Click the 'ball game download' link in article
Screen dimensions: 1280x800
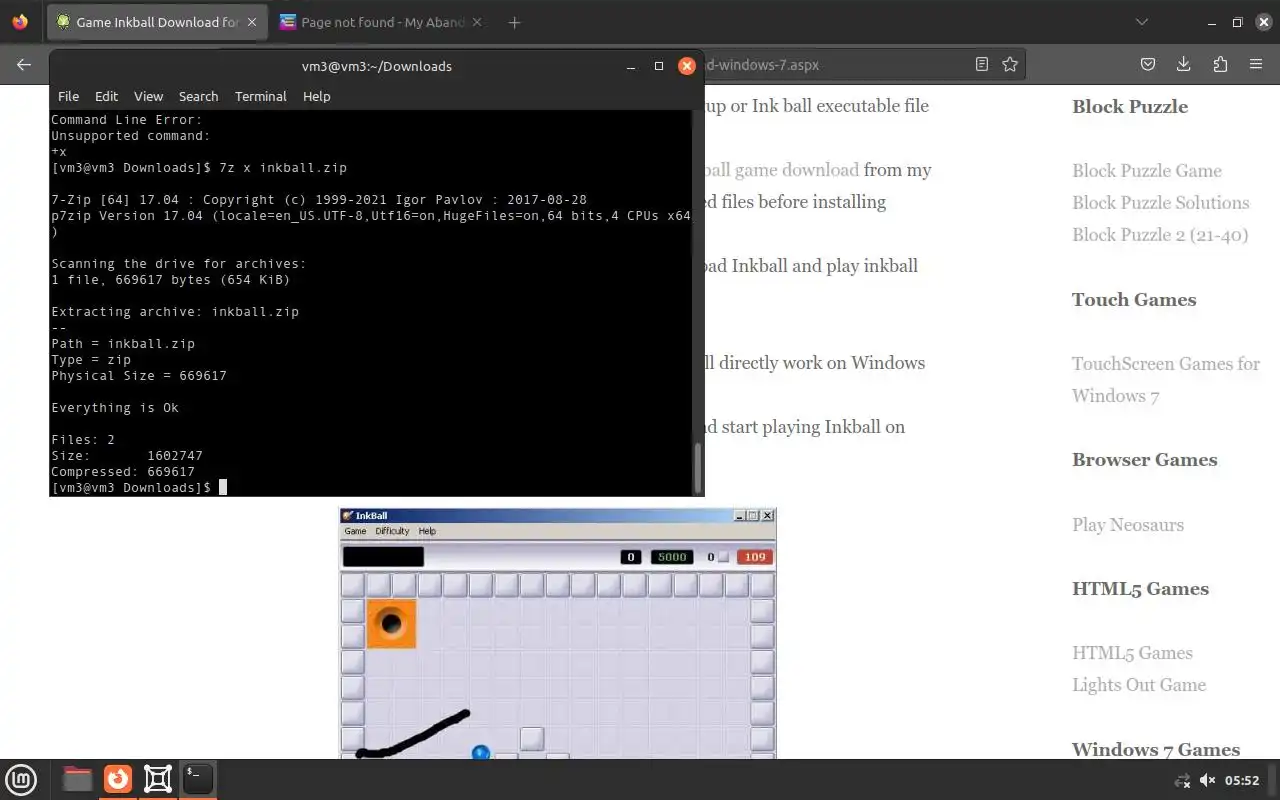tap(782, 170)
